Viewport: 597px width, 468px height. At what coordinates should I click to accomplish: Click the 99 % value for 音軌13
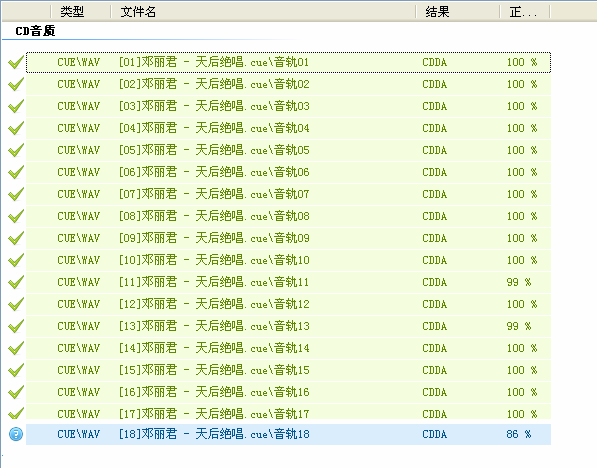point(519,327)
